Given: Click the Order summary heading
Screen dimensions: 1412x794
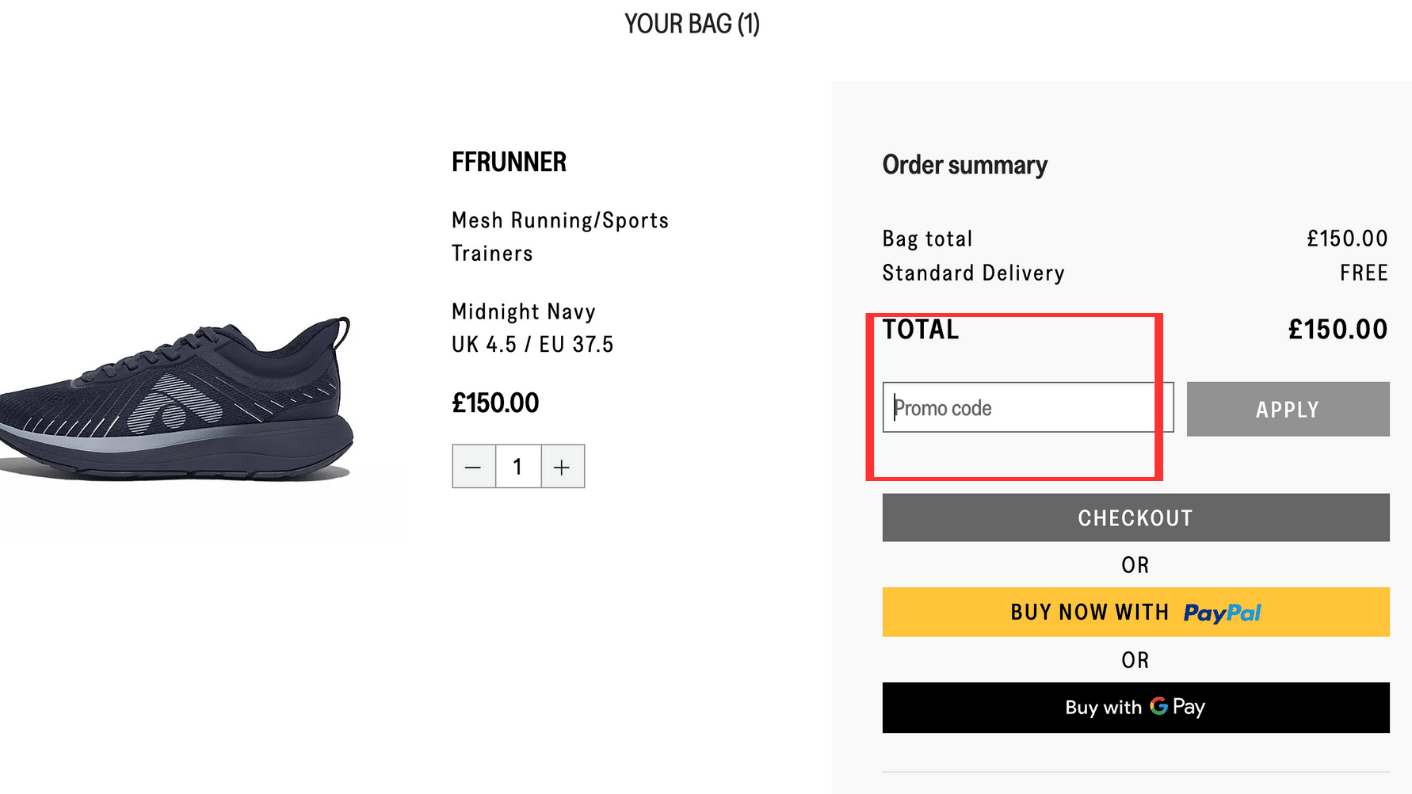Looking at the screenshot, I should point(964,164).
